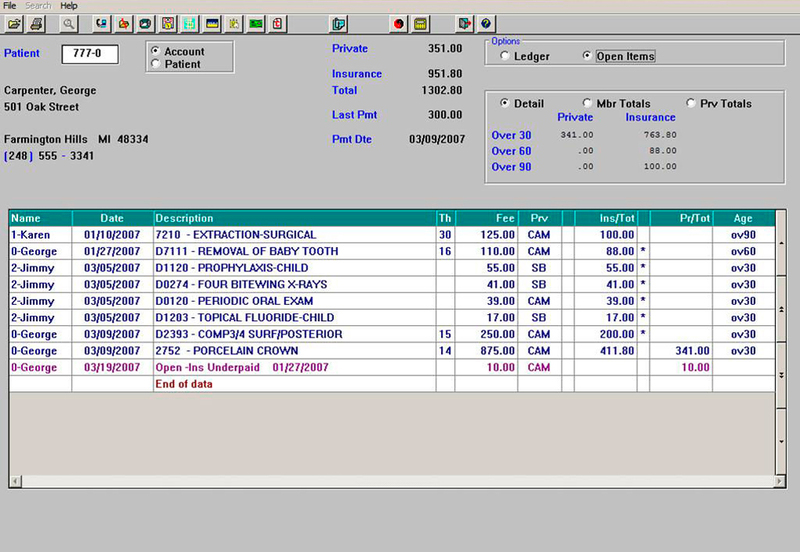The height and width of the screenshot is (552, 800).
Task: Click the single down arrow on table scrollbar
Action: coord(781,441)
